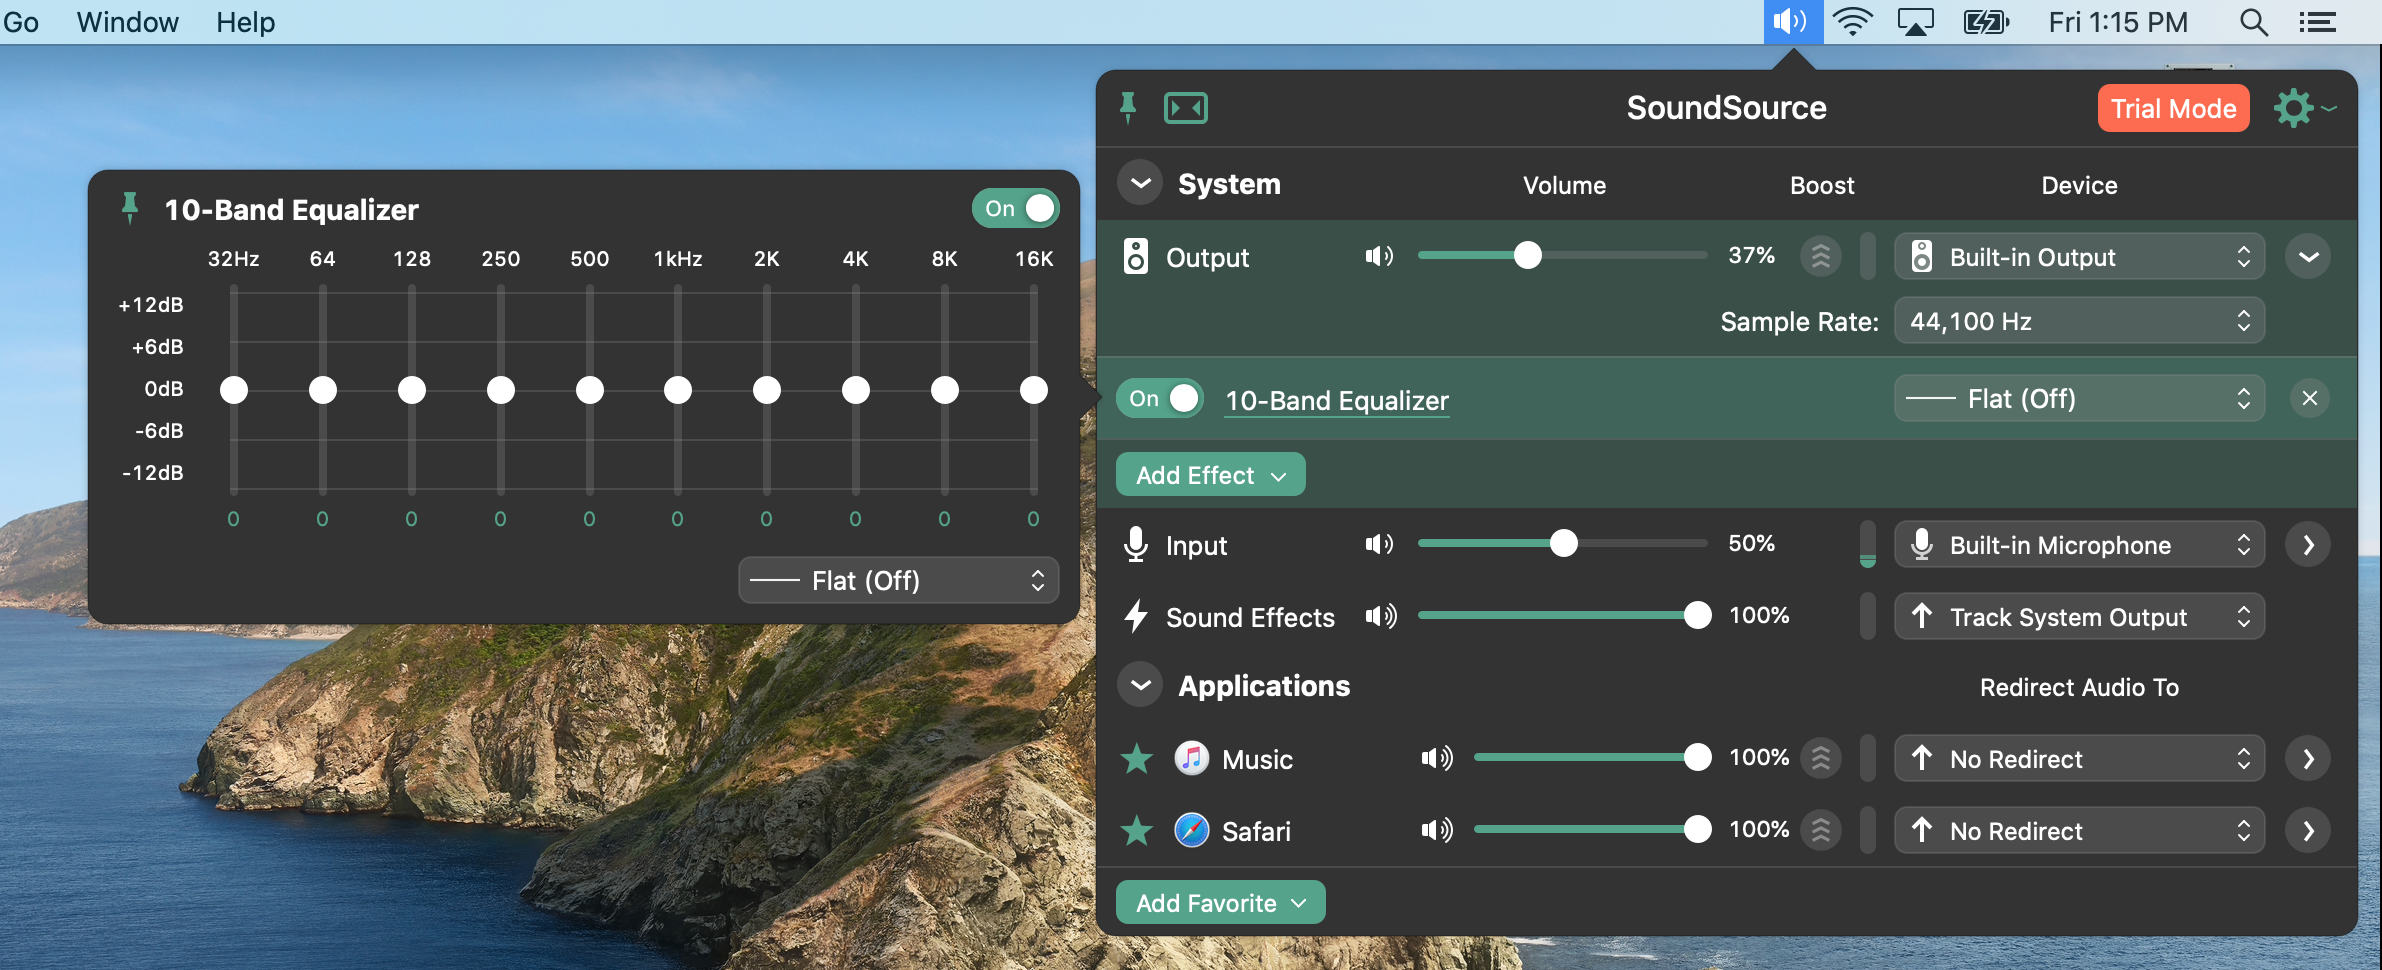The height and width of the screenshot is (970, 2382).
Task: Click the Output speaker device icon
Action: click(1135, 256)
